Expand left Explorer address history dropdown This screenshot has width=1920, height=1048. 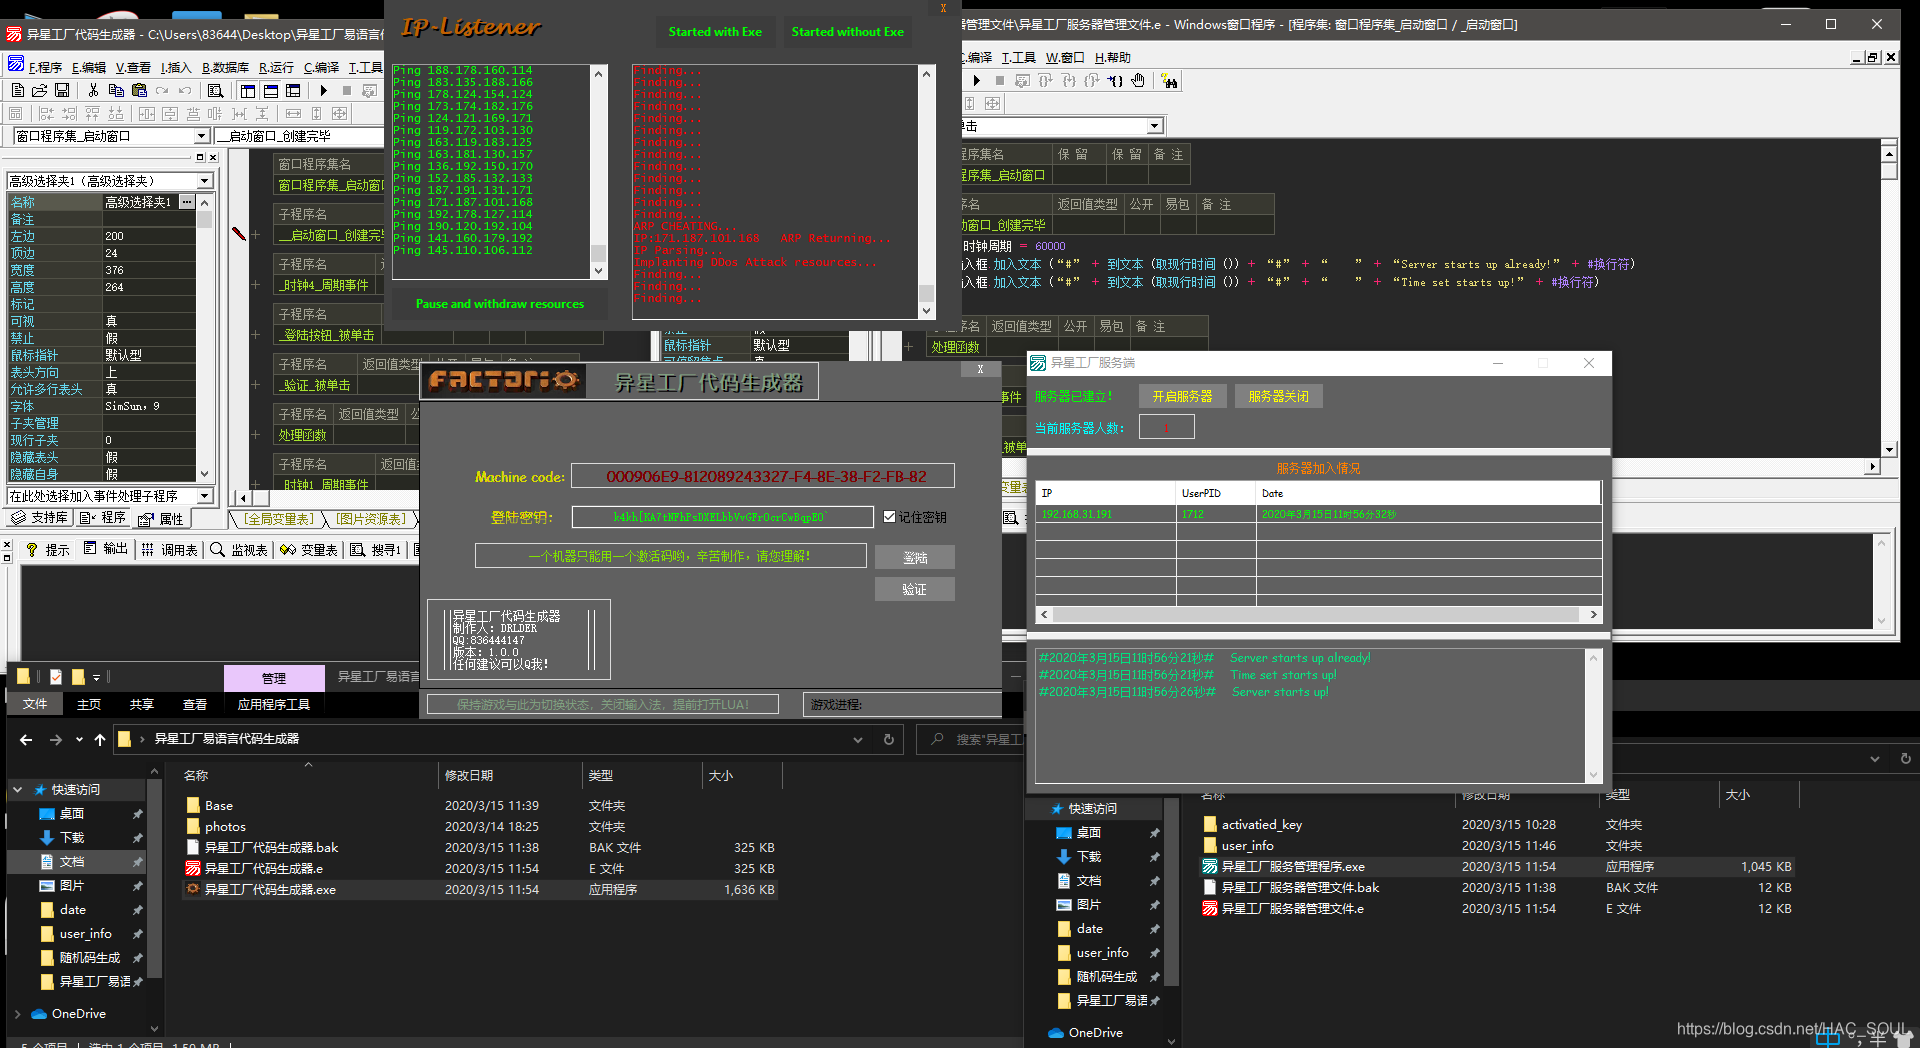pyautogui.click(x=857, y=739)
